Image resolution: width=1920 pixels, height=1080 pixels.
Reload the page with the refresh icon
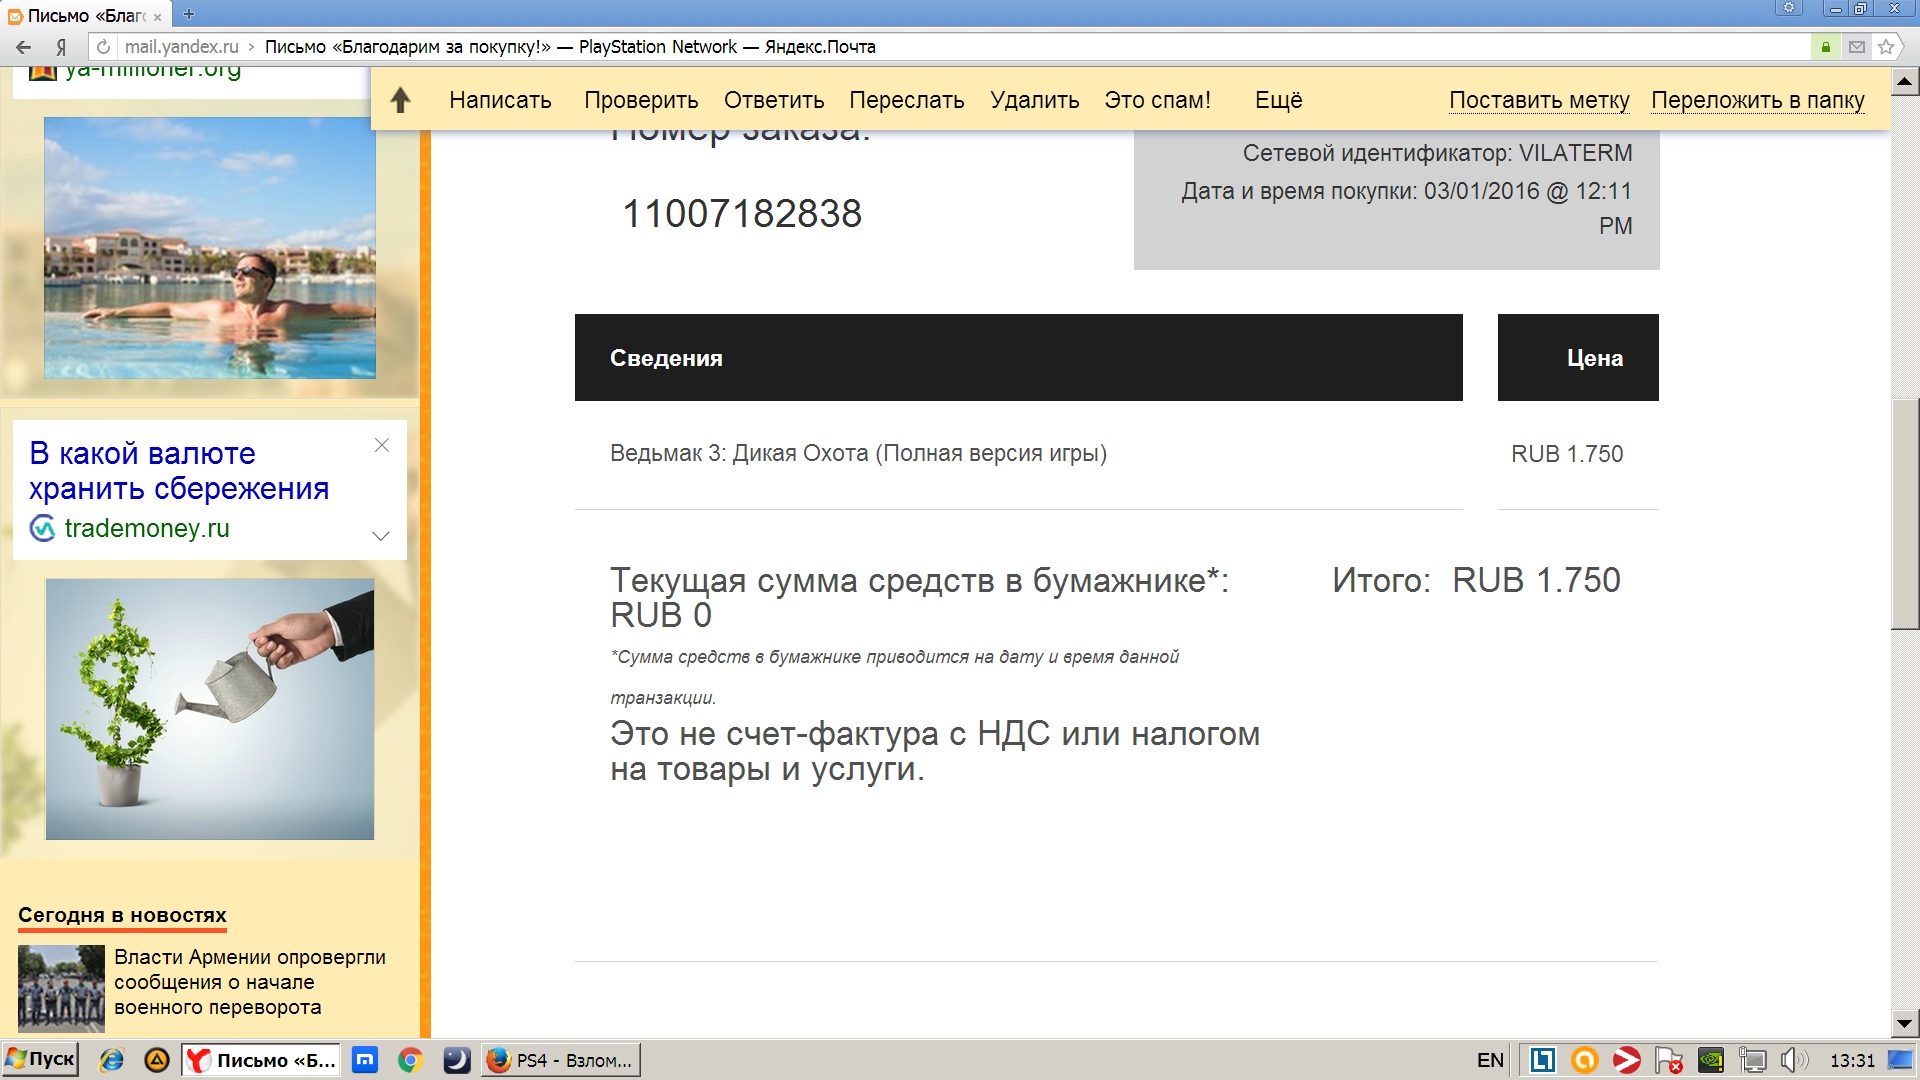pos(103,47)
